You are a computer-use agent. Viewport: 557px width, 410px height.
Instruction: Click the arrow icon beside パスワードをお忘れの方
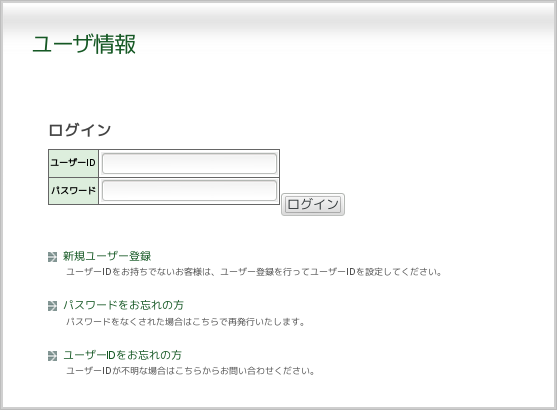point(52,306)
